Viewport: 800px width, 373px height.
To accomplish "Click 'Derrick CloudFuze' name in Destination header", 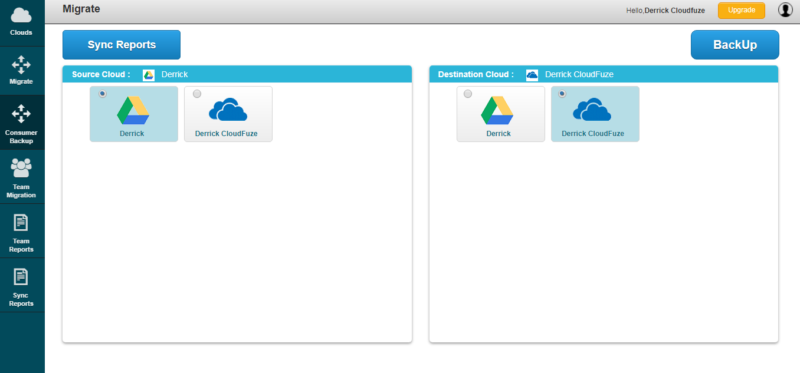I will point(579,74).
